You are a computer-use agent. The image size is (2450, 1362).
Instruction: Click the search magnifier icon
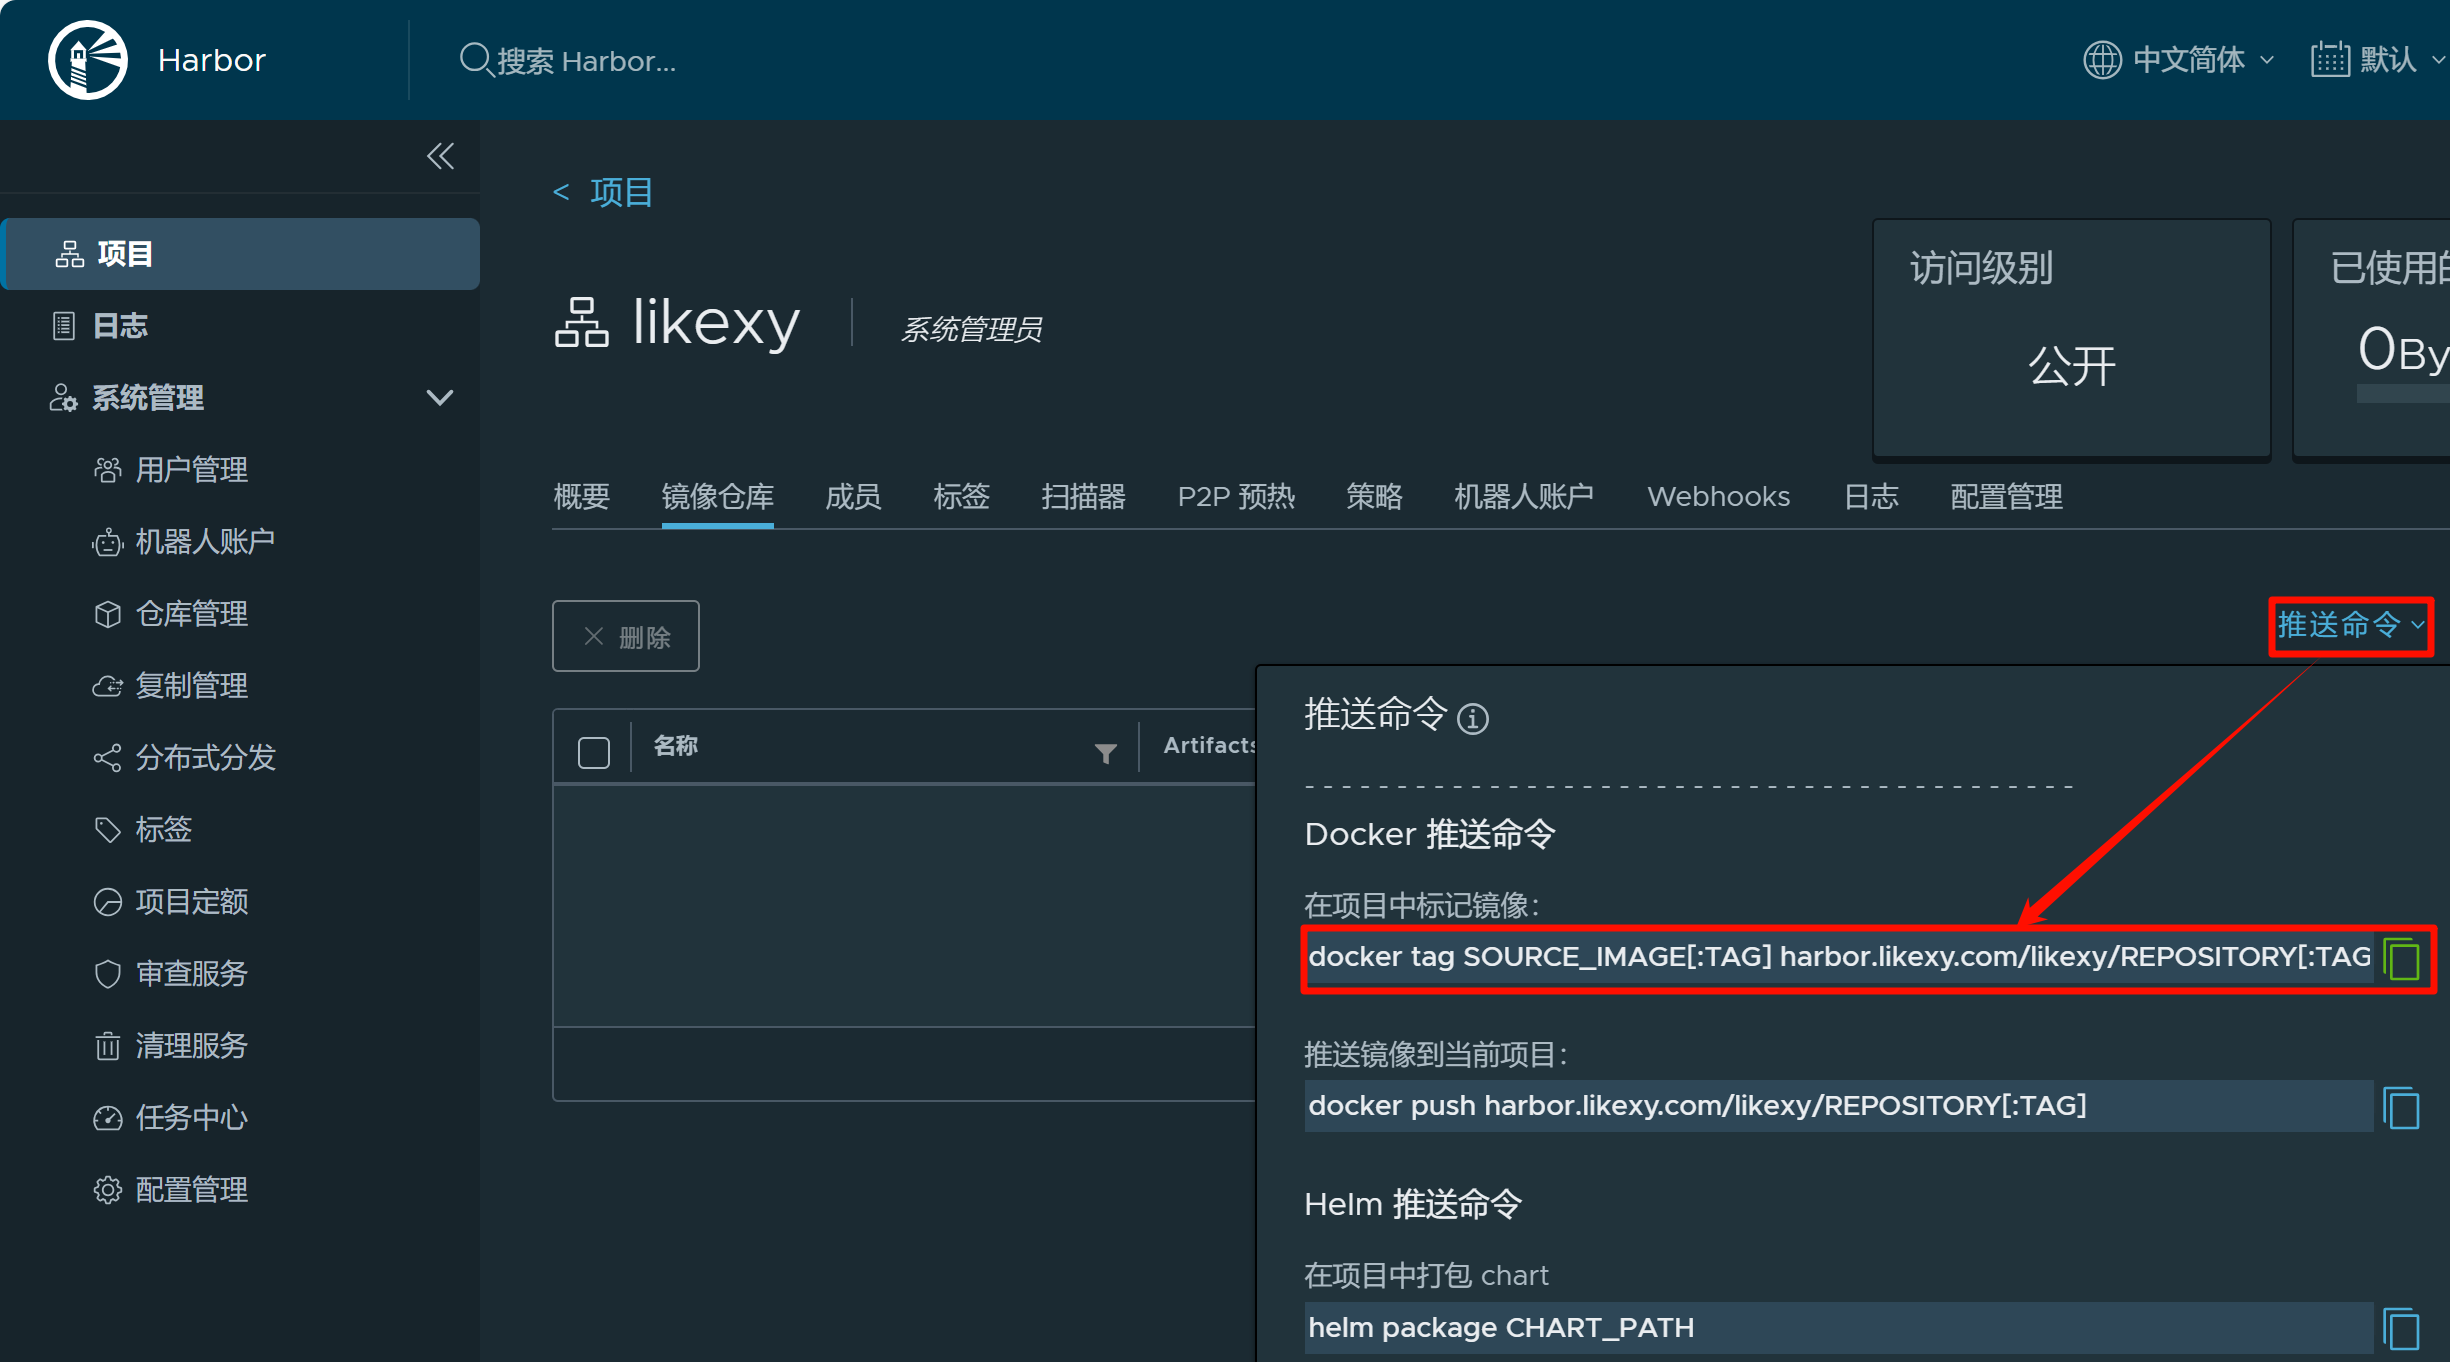[x=474, y=60]
